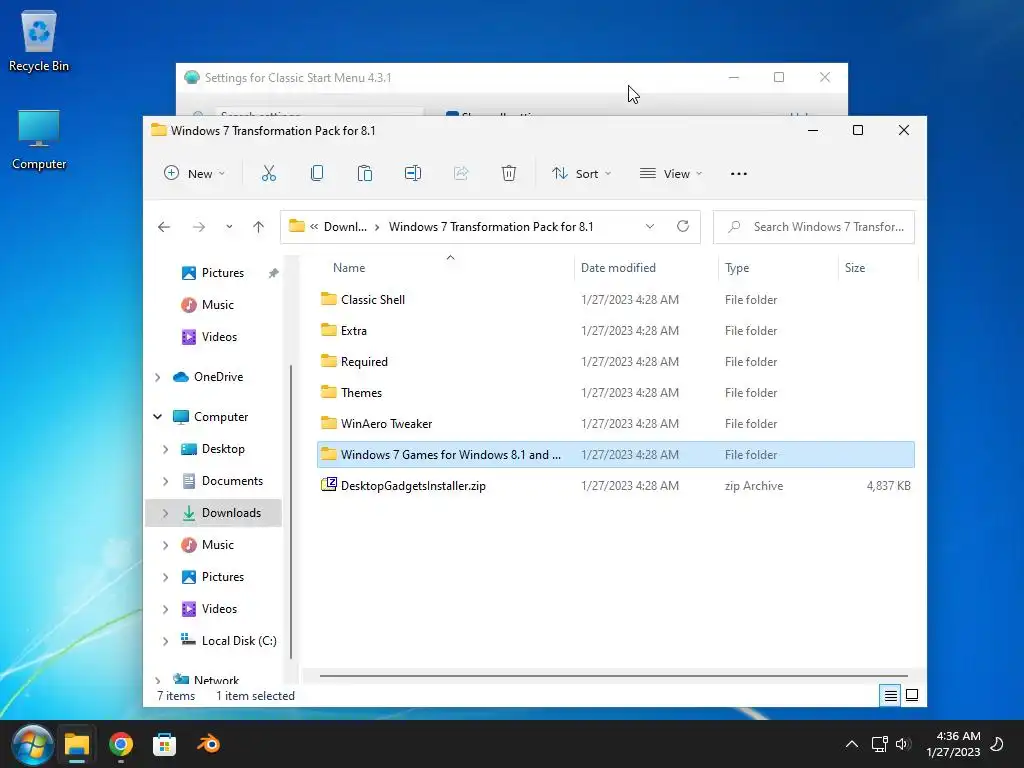Viewport: 1024px width, 768px height.
Task: Click the horizontal scrollbar in file list
Action: pyautogui.click(x=613, y=676)
